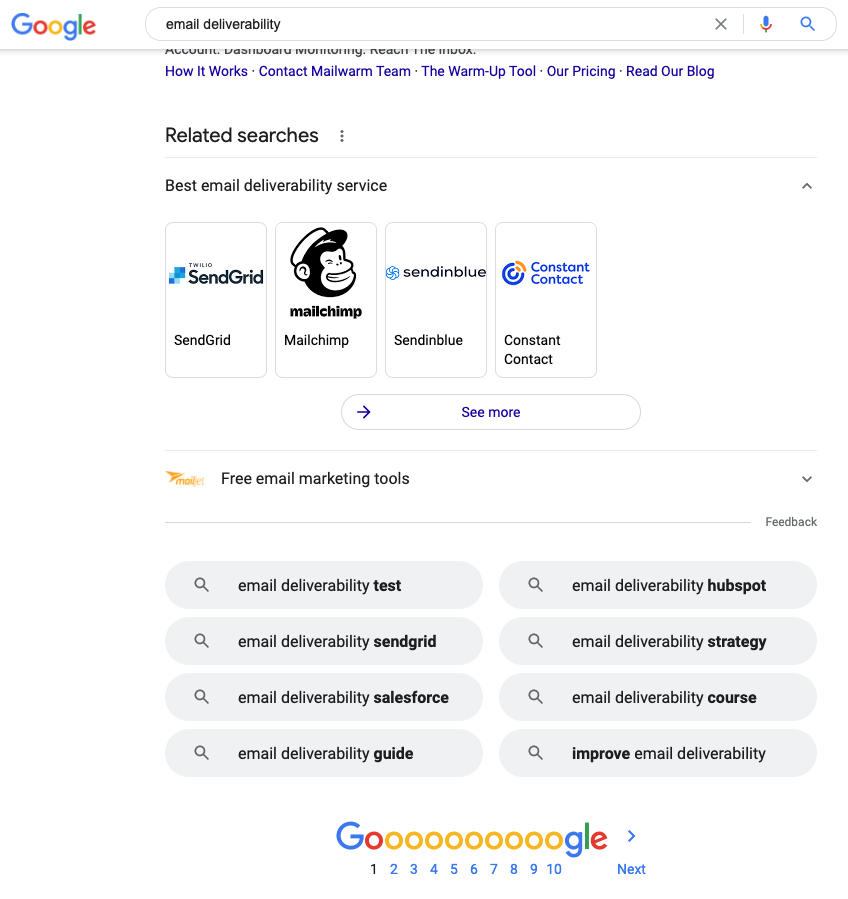Click the Google logo

pos(53,26)
